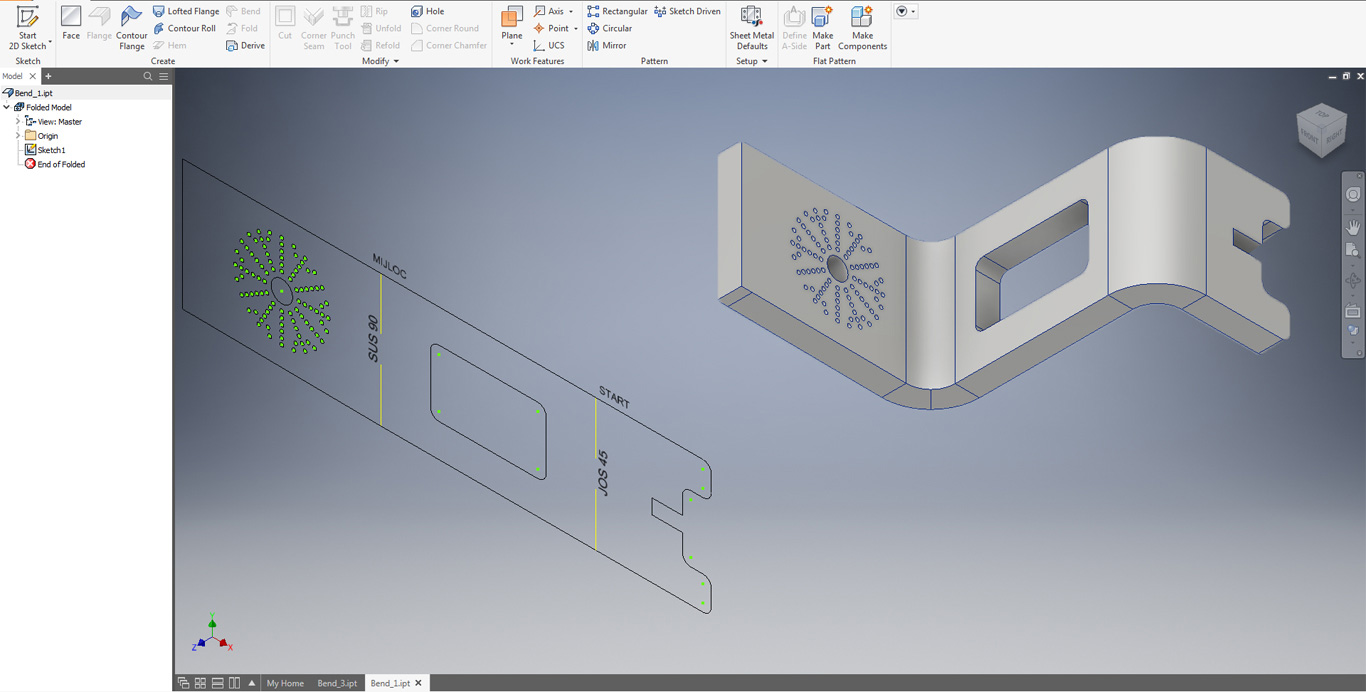The width and height of the screenshot is (1366, 692).
Task: Select the Contour Flange tool
Action: [131, 27]
